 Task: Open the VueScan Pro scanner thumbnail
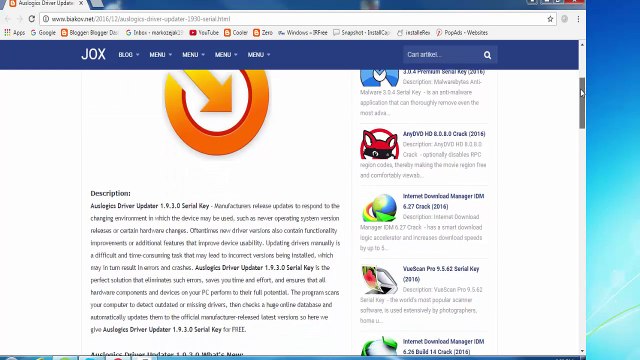point(379,280)
